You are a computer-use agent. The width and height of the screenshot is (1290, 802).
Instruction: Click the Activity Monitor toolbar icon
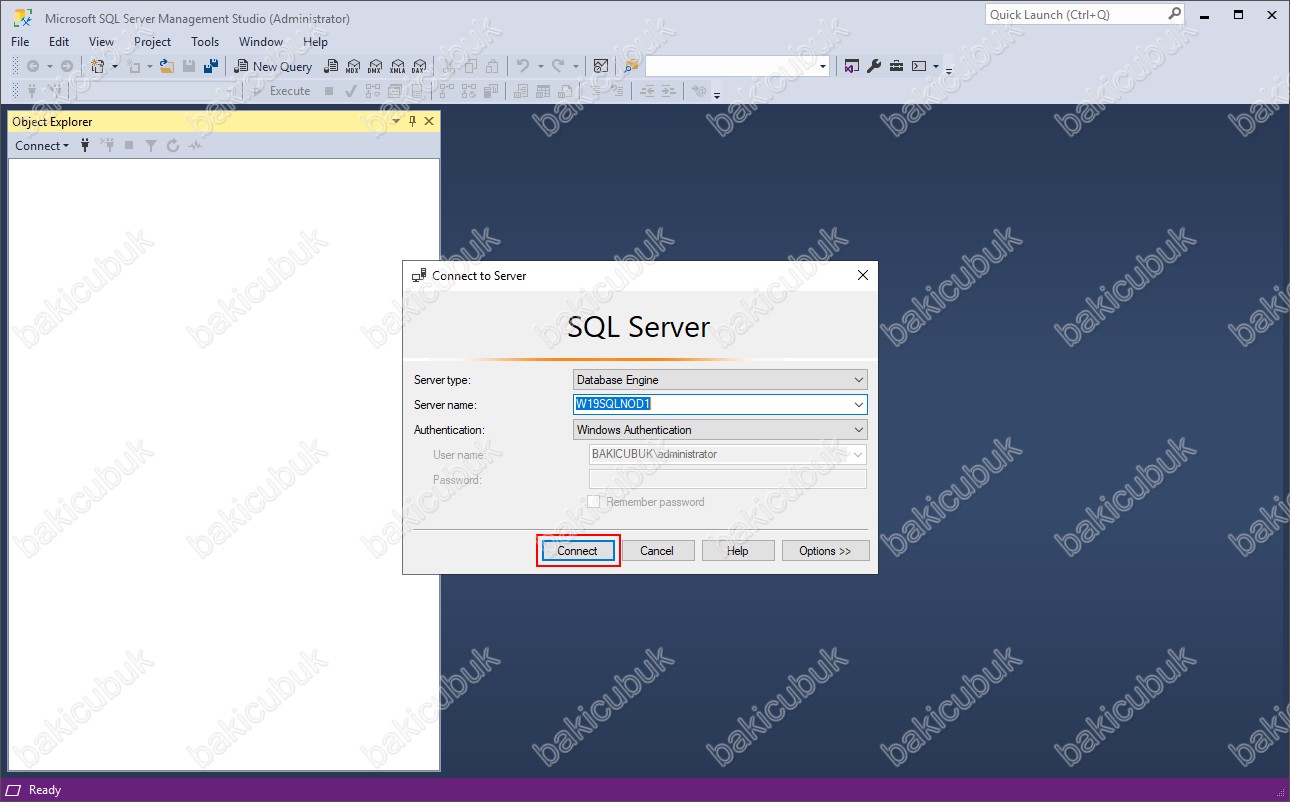click(601, 66)
